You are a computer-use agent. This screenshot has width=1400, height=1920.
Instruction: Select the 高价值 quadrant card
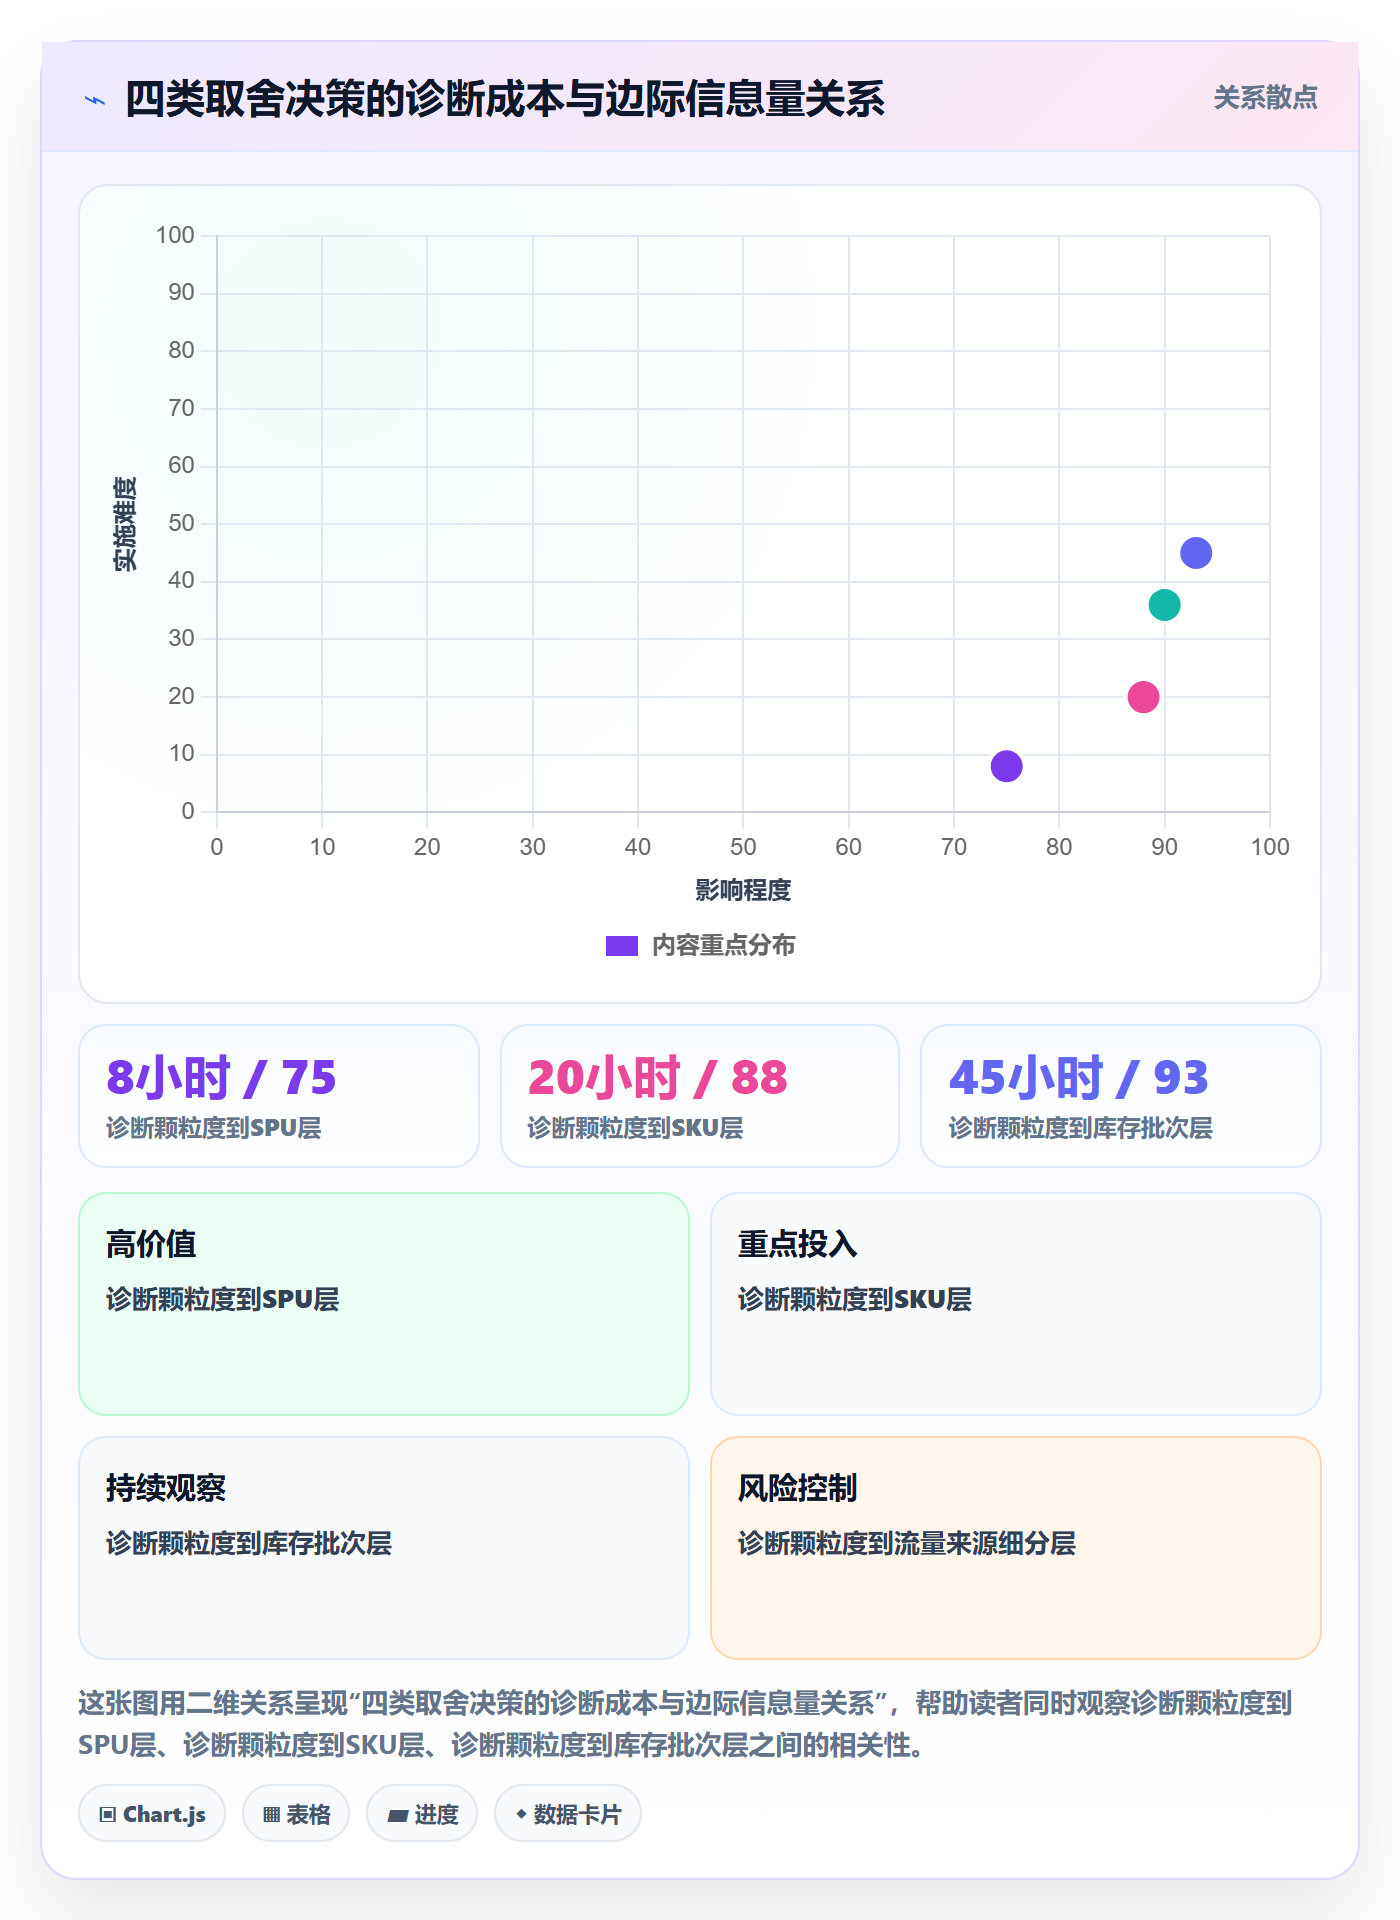tap(384, 1304)
